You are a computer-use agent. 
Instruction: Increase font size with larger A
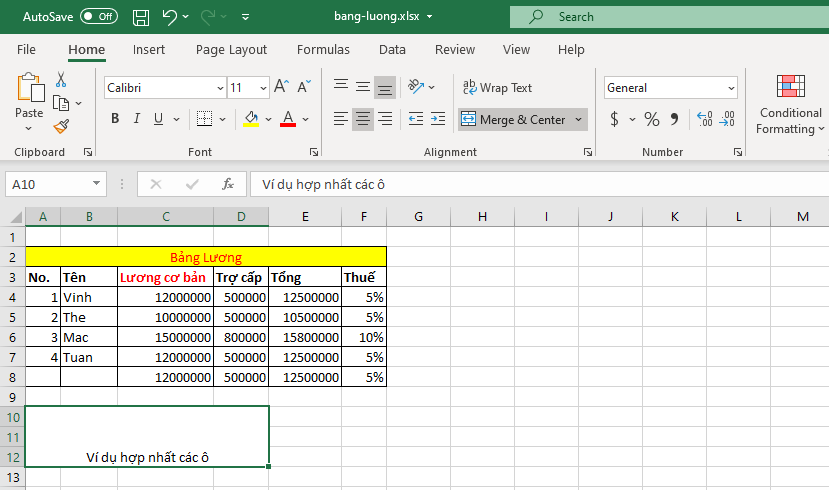pyautogui.click(x=281, y=87)
